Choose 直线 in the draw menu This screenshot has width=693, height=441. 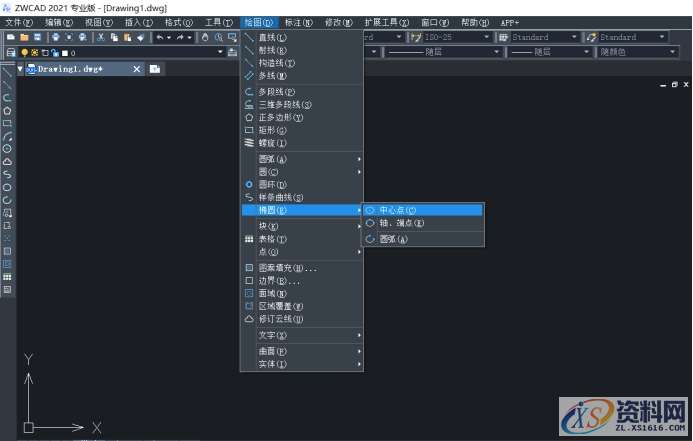[x=302, y=38]
